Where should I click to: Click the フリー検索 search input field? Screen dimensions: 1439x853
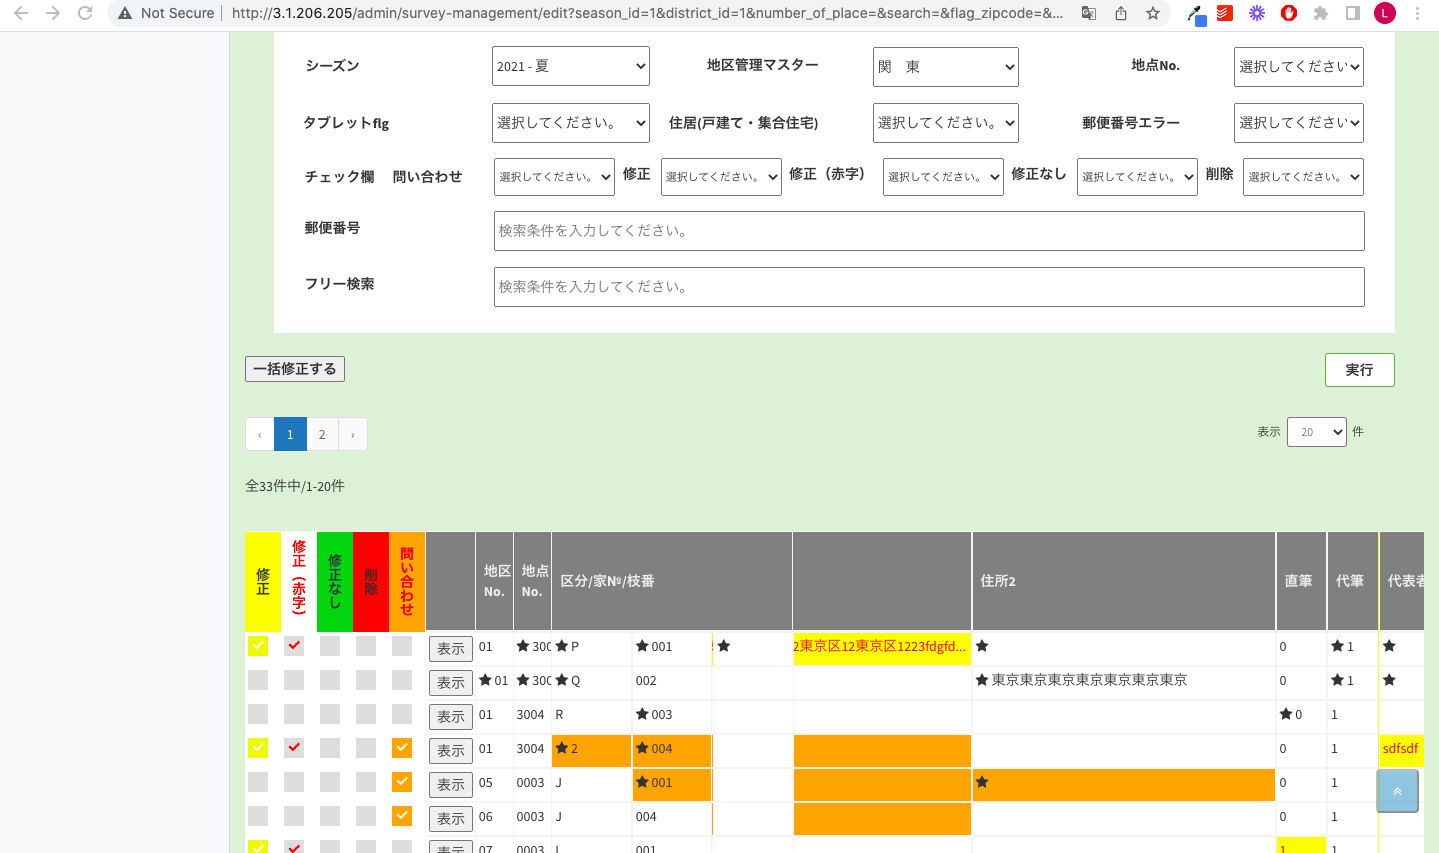tap(929, 287)
